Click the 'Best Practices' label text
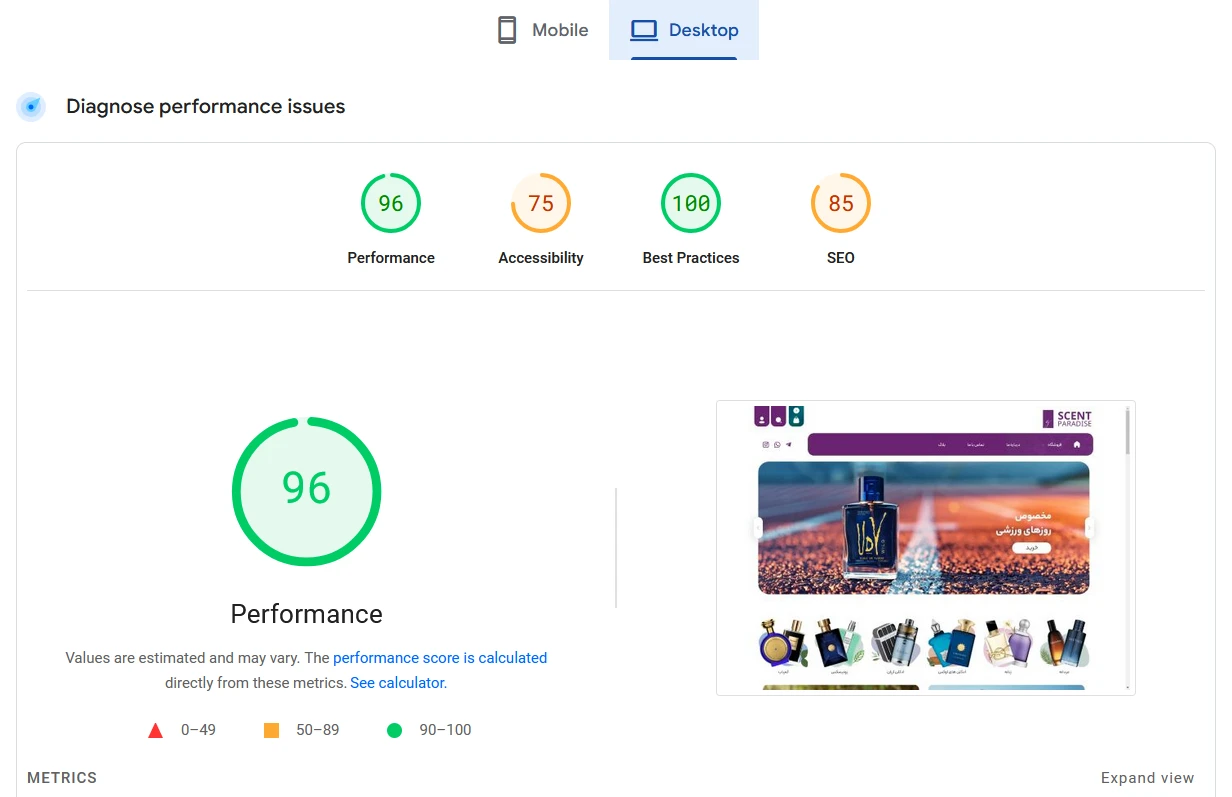Viewport: 1232px width, 797px height. (x=690, y=258)
